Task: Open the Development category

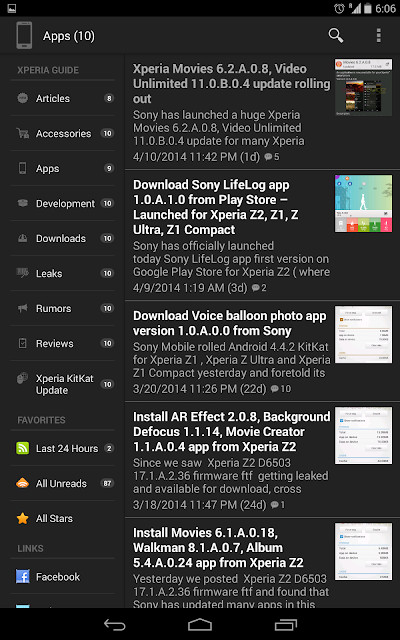Action: pos(62,203)
